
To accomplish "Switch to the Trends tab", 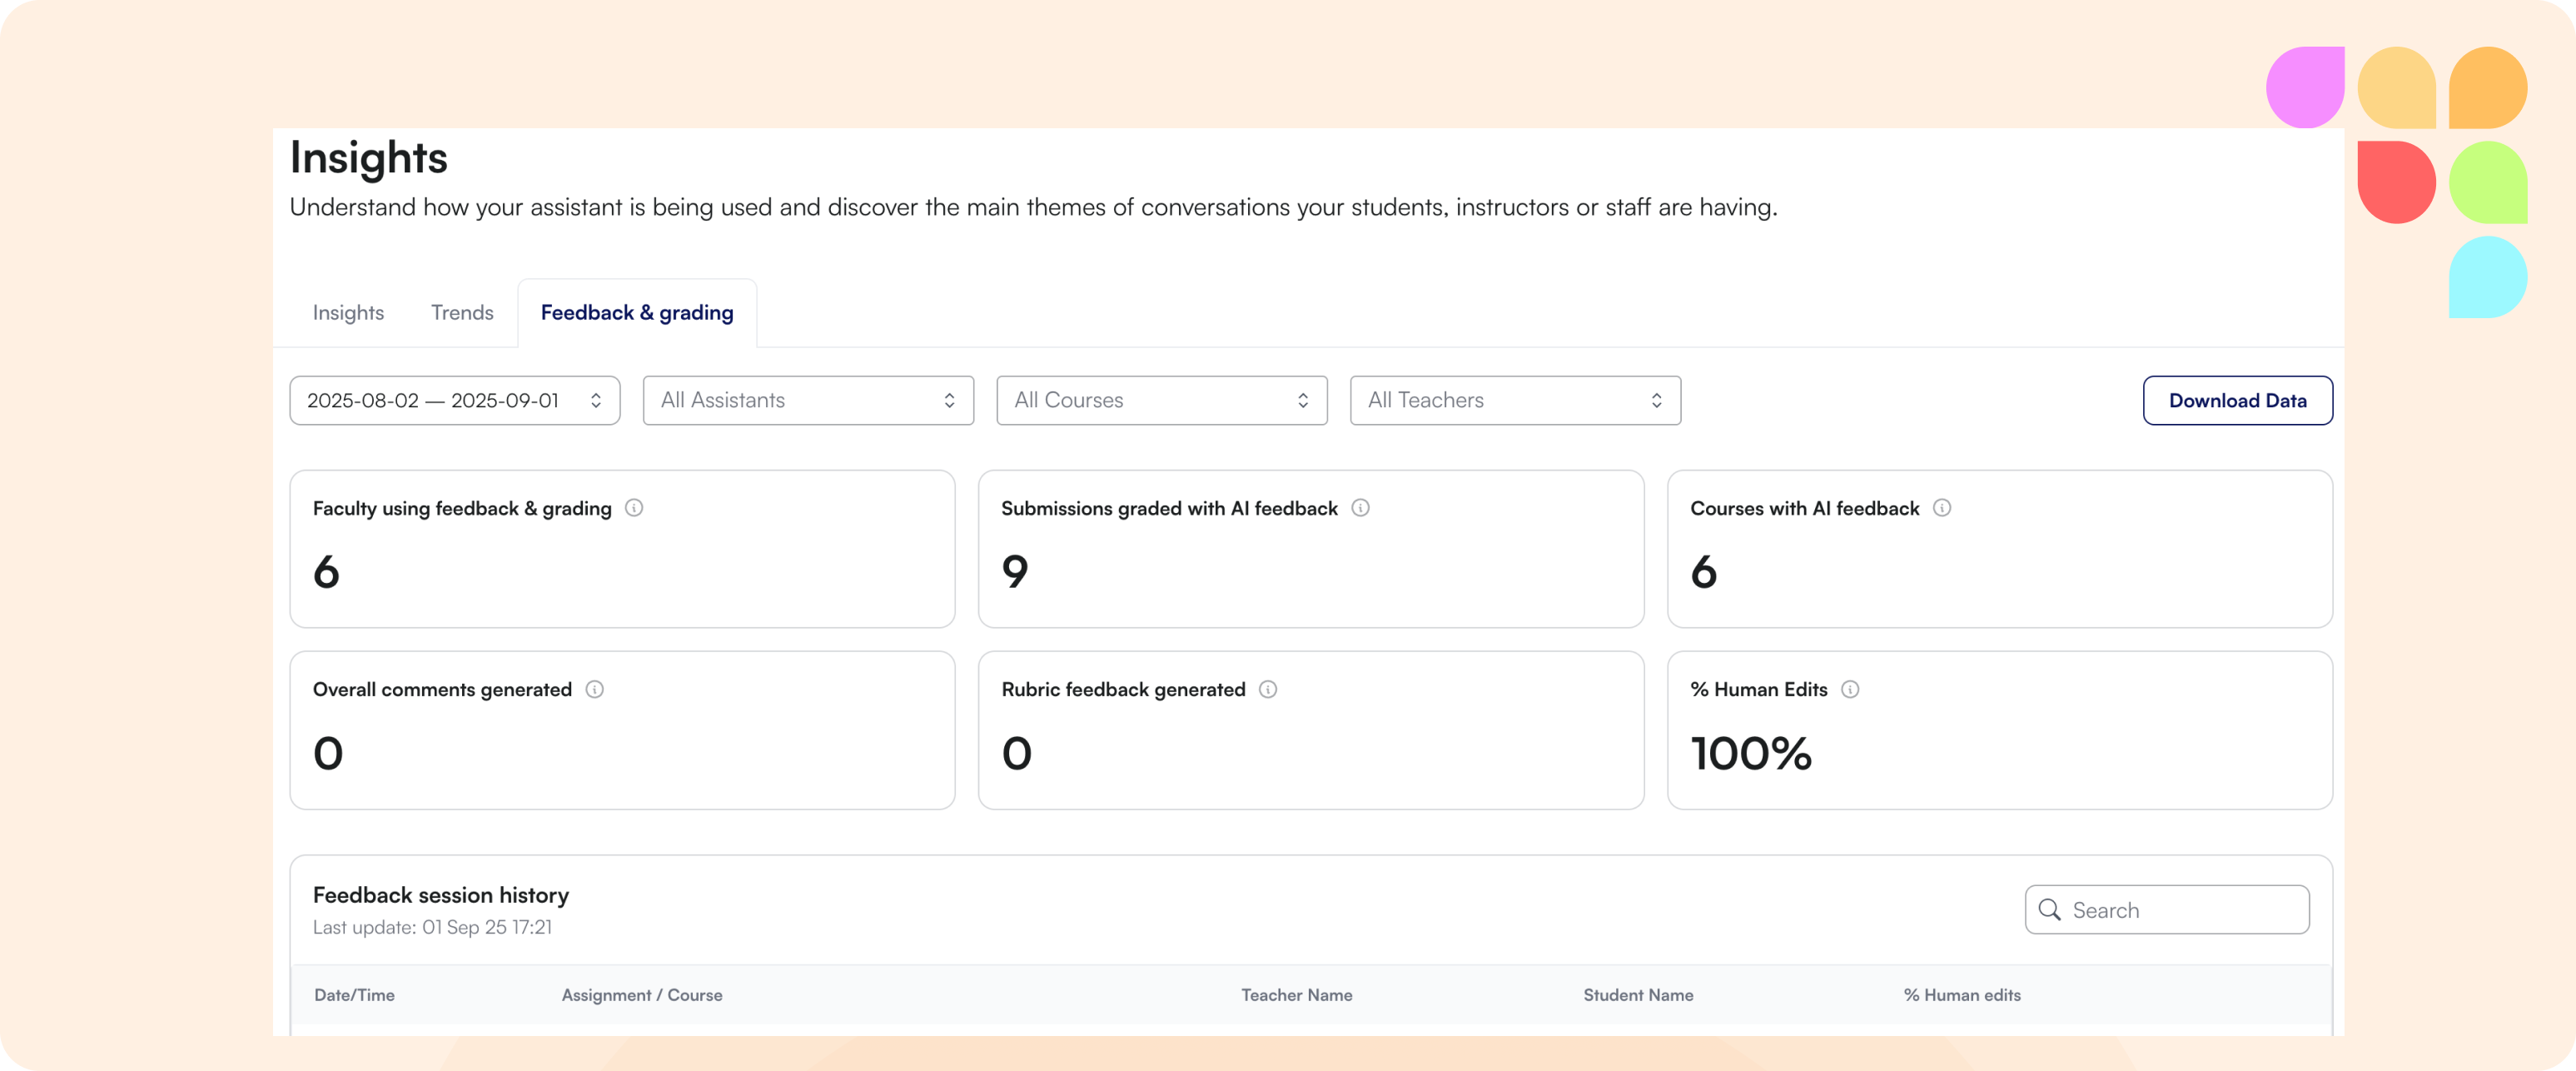I will point(462,313).
